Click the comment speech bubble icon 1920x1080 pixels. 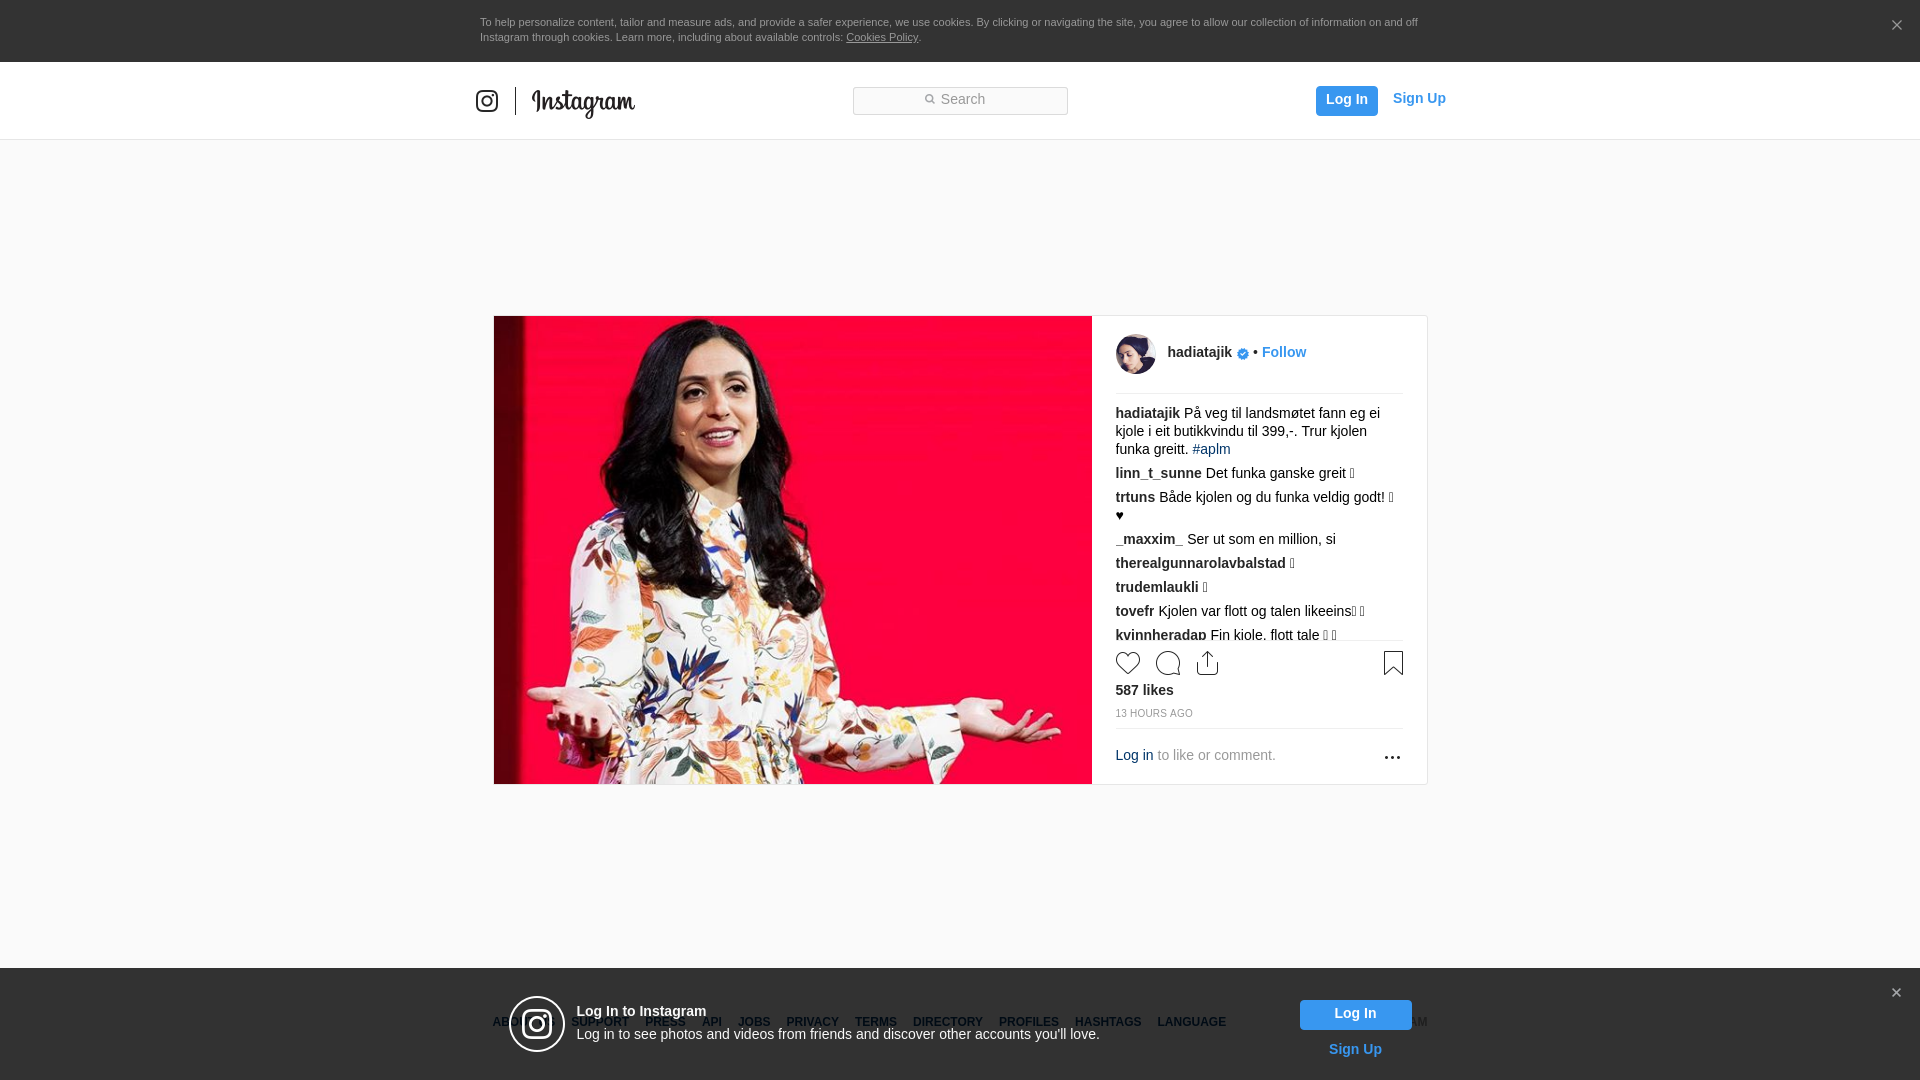1168,663
